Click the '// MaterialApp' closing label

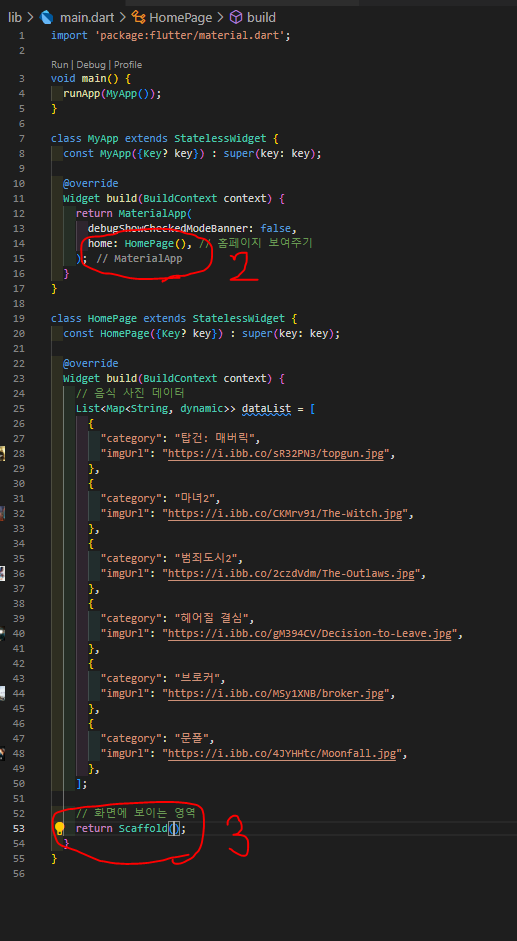[x=139, y=259]
